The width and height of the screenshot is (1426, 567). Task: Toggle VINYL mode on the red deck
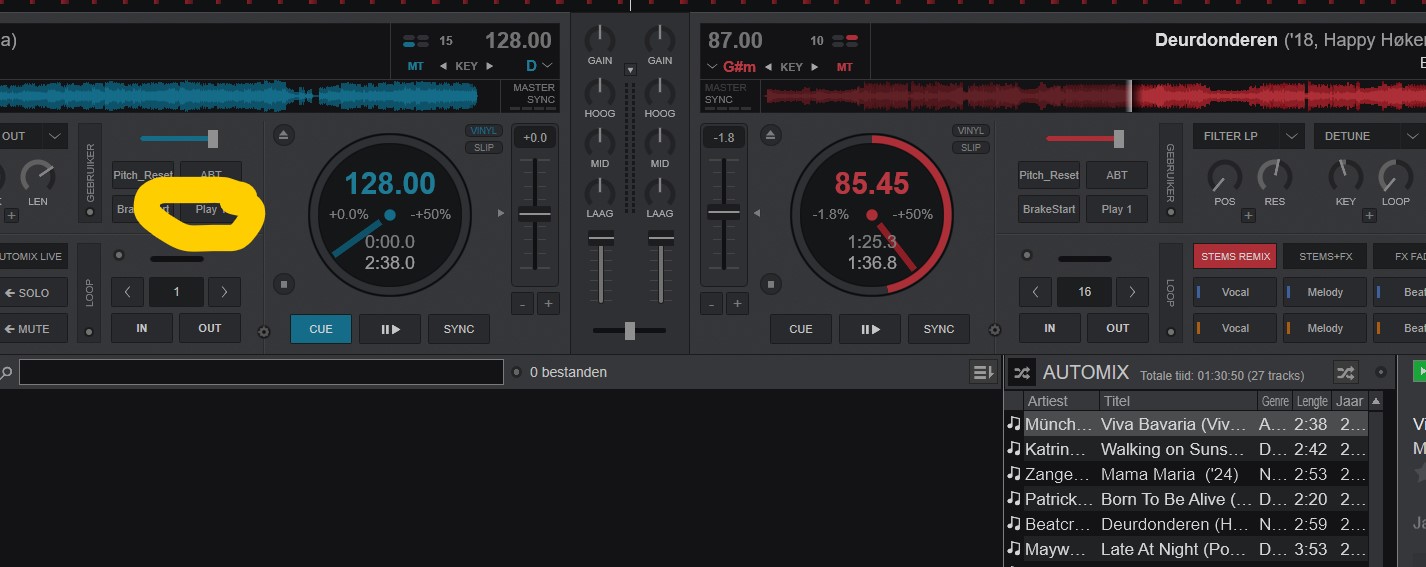pos(970,131)
